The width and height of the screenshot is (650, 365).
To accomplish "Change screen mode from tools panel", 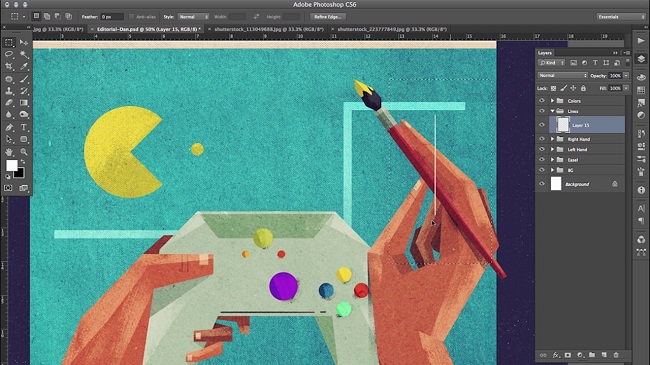I will tap(23, 188).
